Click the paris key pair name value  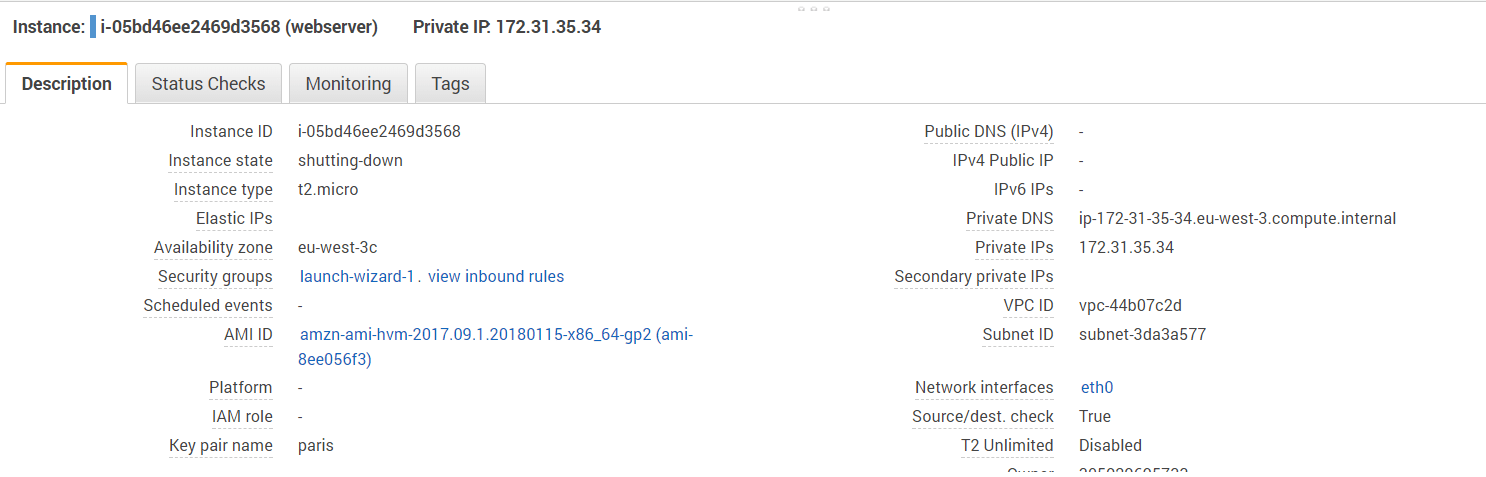(316, 446)
